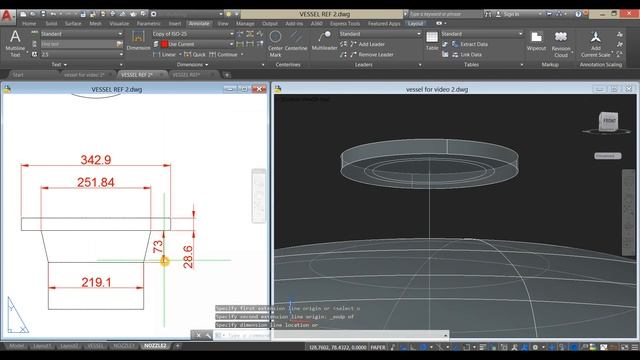The width and height of the screenshot is (640, 360).
Task: Select the Wipeout tool
Action: pyautogui.click(x=536, y=41)
